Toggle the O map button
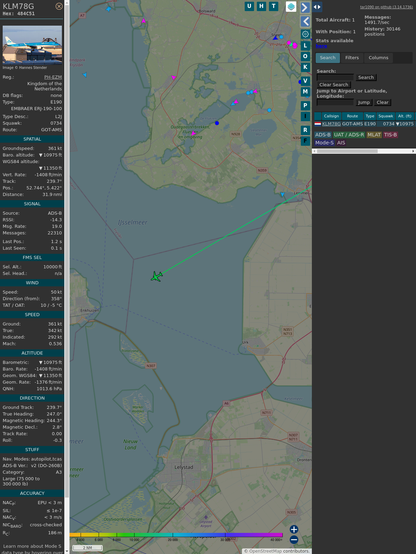Viewport: 416px width, 554px height. tap(305, 57)
